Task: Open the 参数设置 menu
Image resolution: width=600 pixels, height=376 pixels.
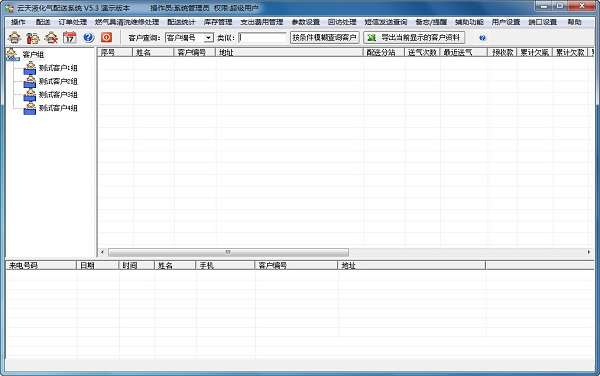Action: 305,22
